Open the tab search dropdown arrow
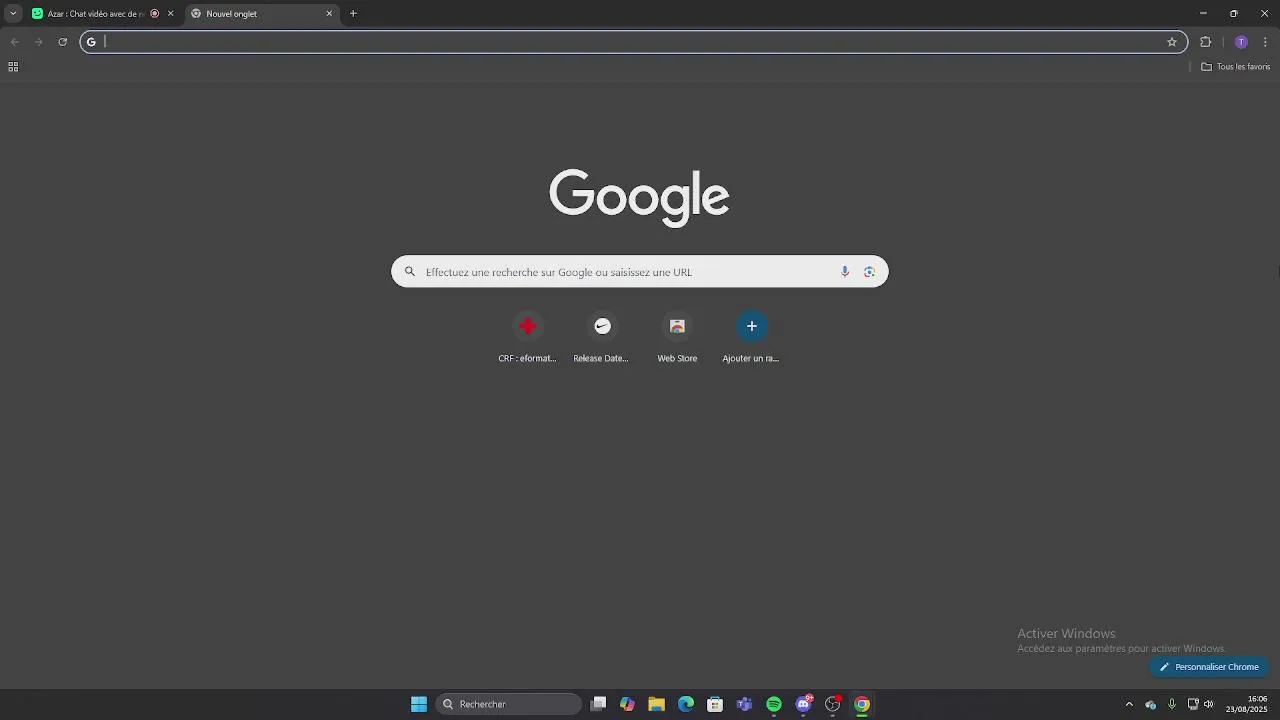Viewport: 1280px width, 720px height. [x=13, y=14]
